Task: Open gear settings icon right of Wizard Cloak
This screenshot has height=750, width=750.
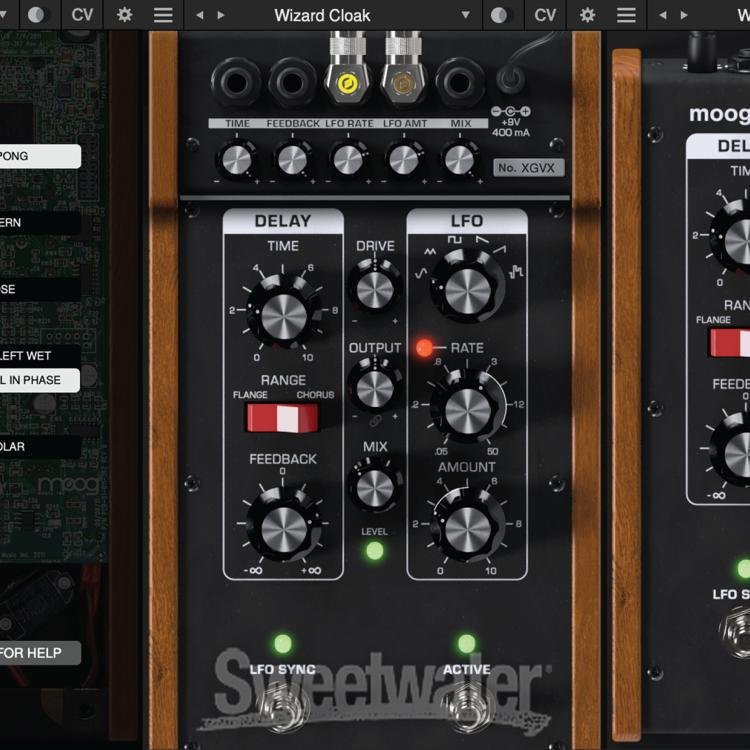Action: 587,15
